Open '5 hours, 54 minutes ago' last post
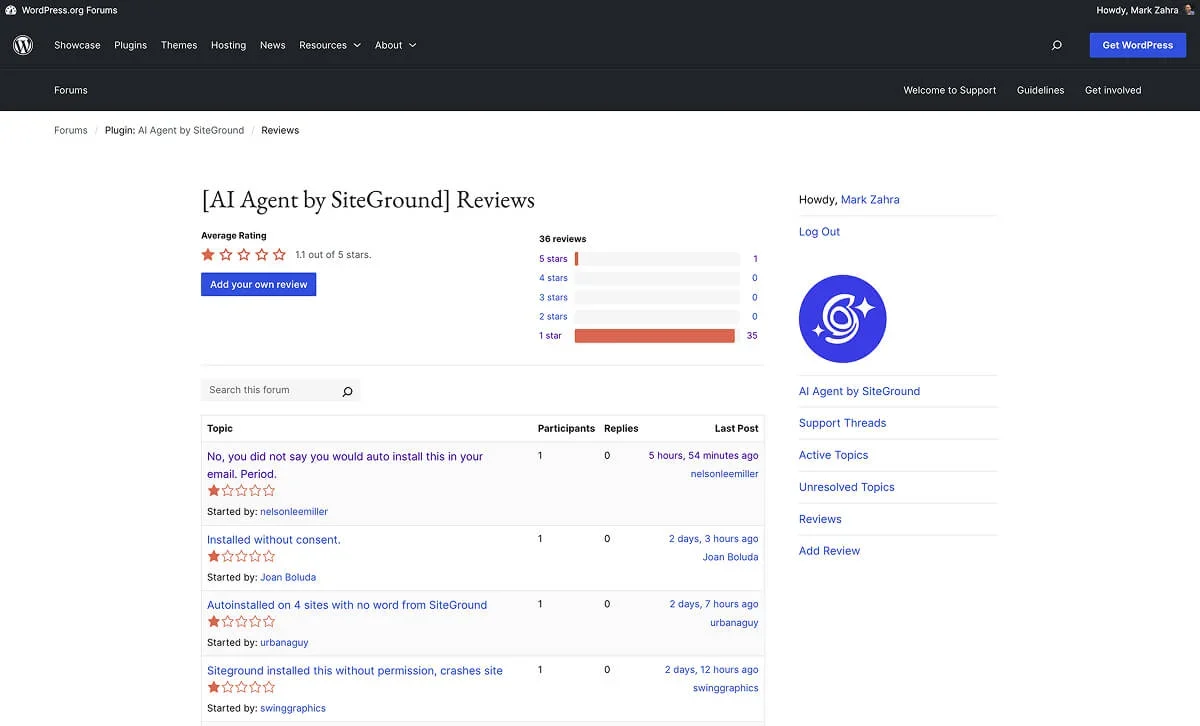 point(703,456)
